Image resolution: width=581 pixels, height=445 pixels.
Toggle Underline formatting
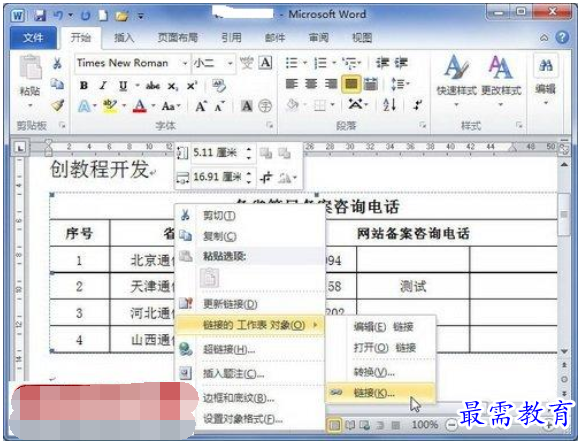point(123,86)
